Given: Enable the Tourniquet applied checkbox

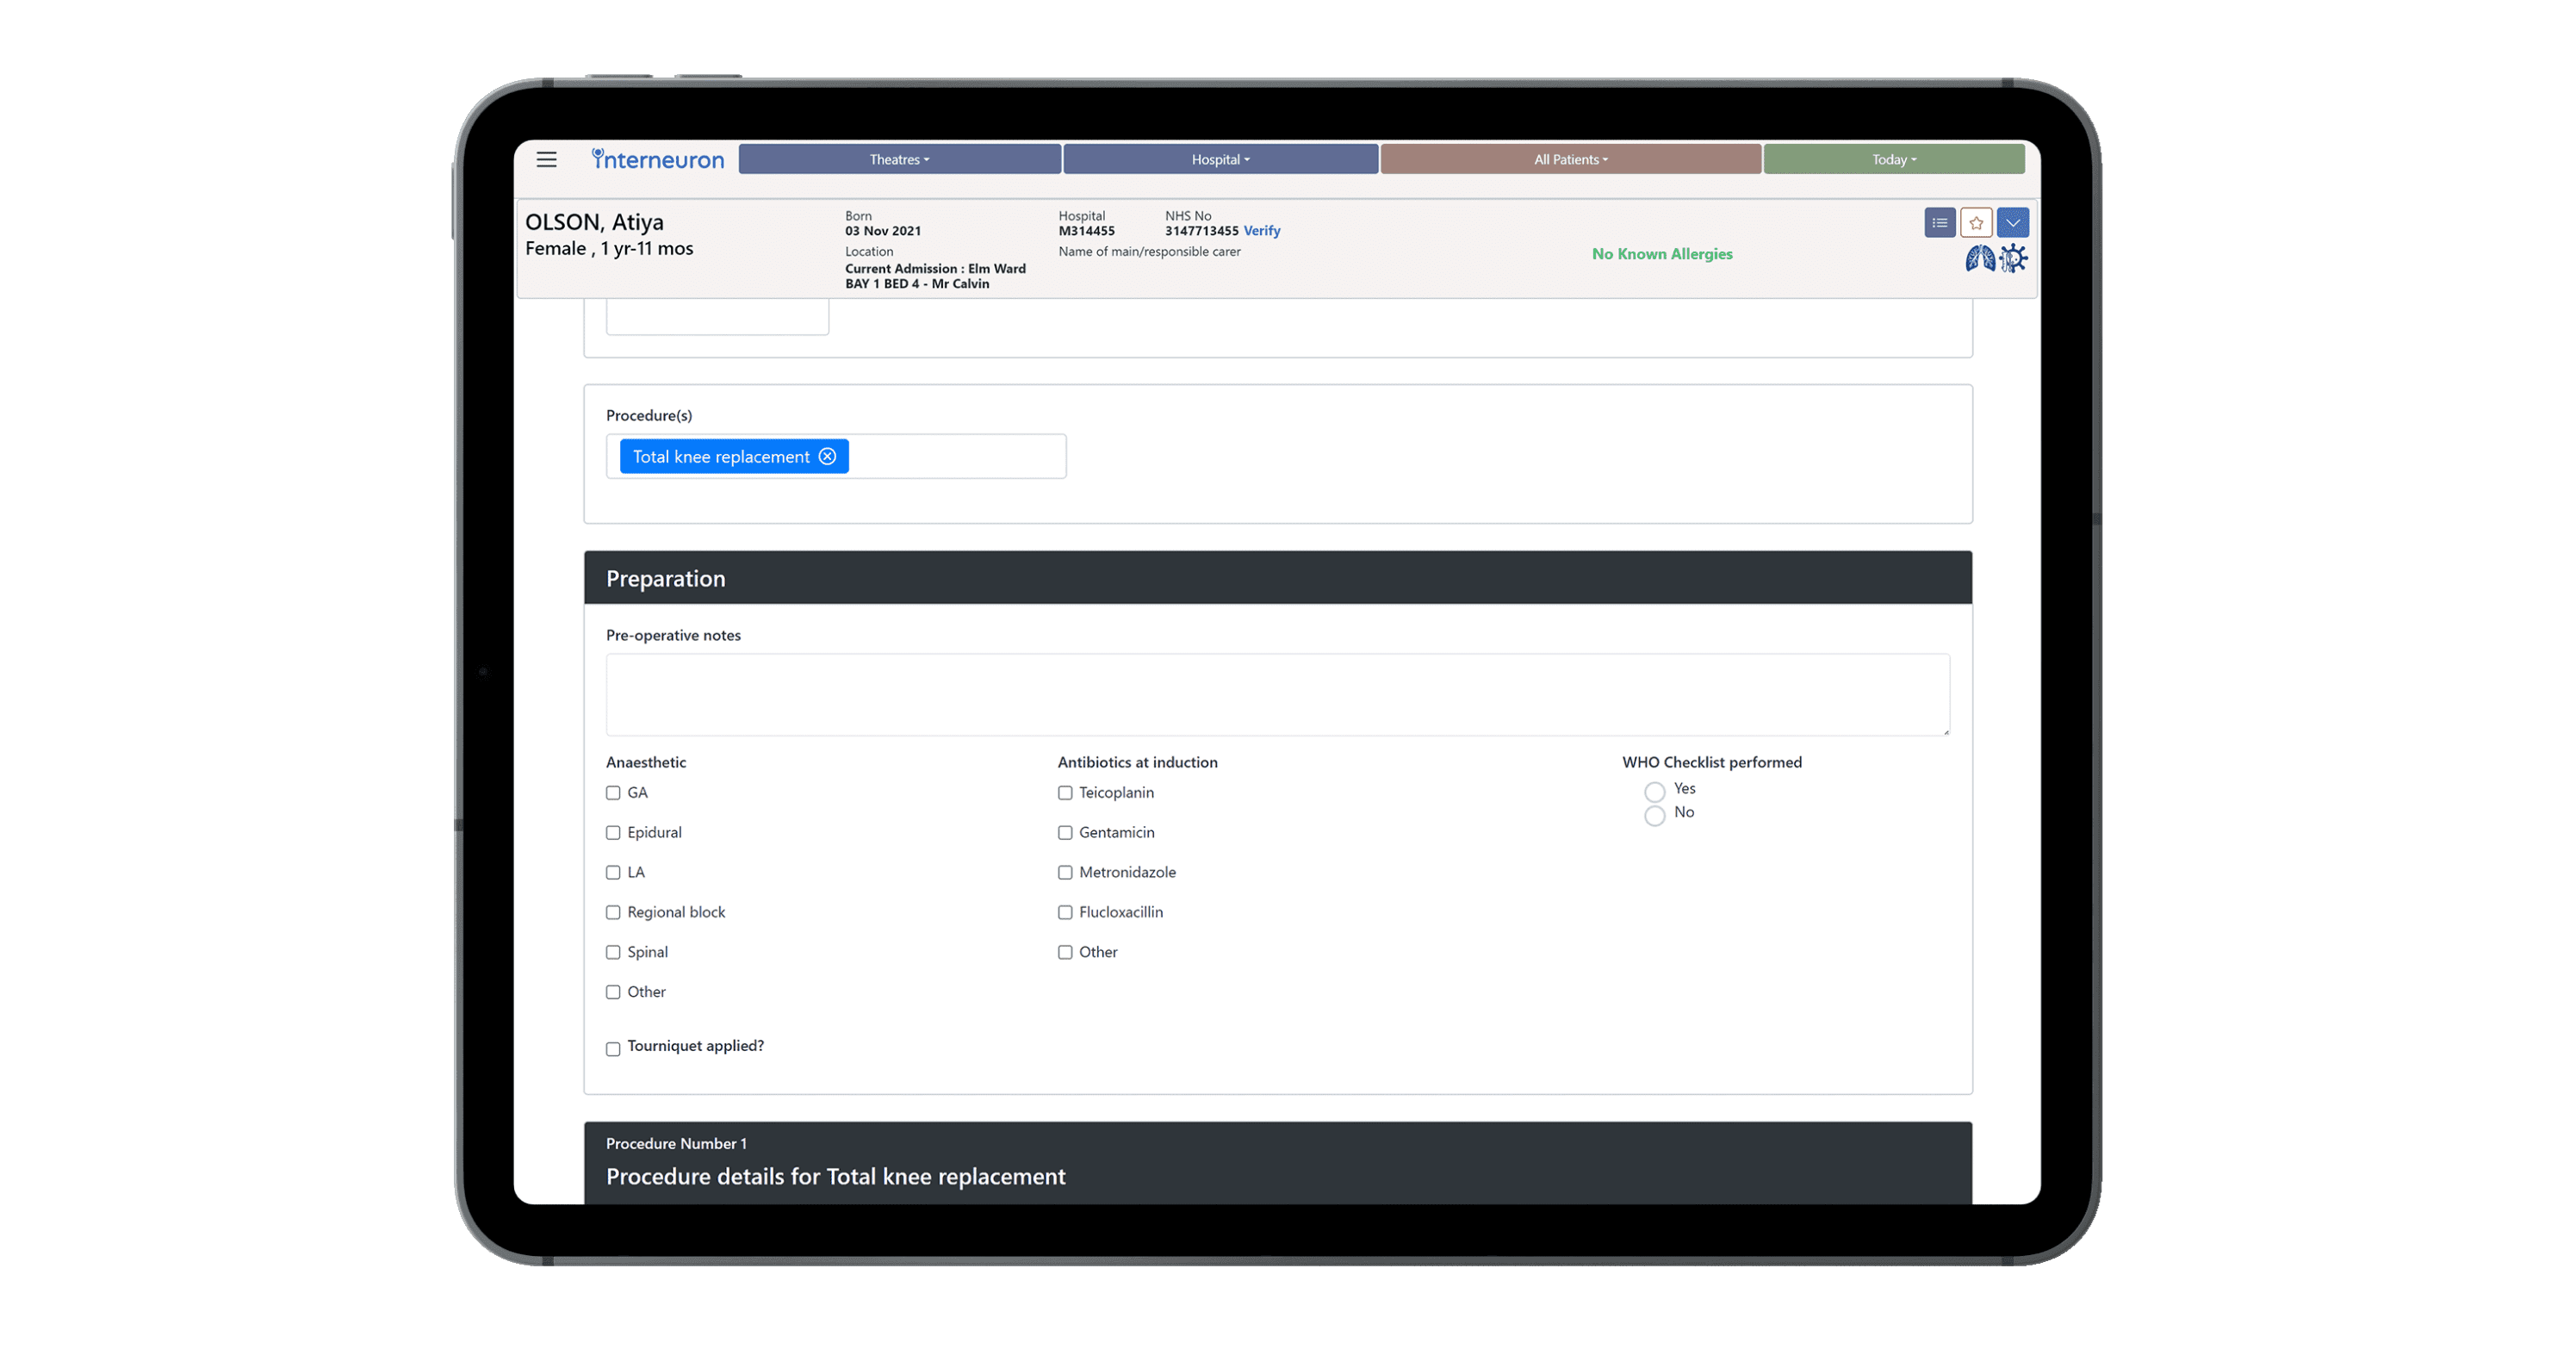Looking at the screenshot, I should (613, 1049).
